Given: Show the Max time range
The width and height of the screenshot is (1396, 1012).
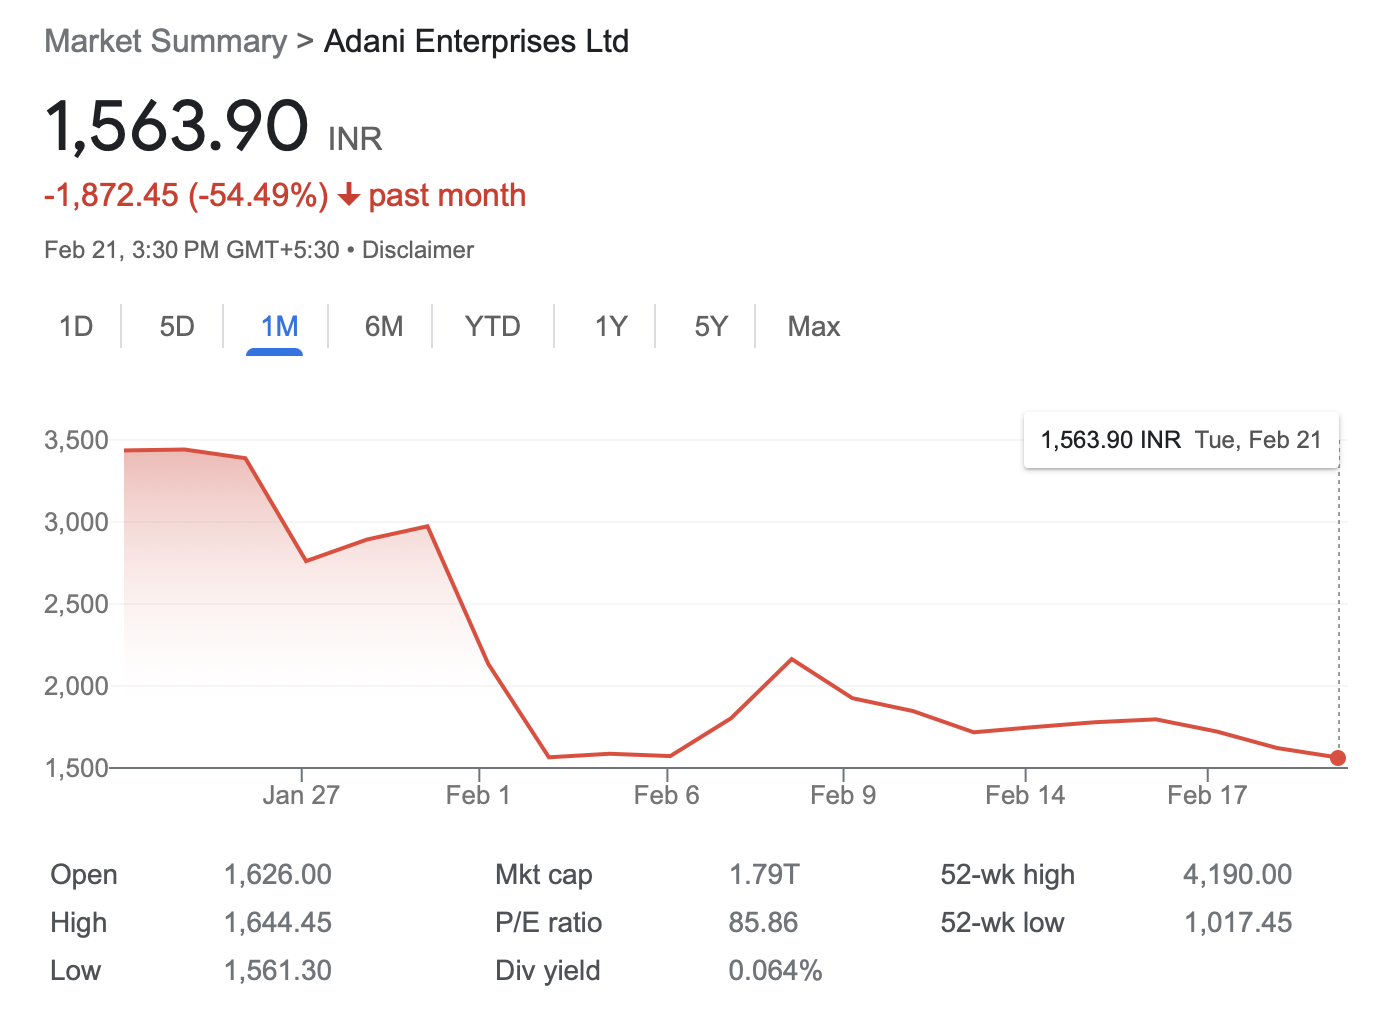Looking at the screenshot, I should point(814,327).
